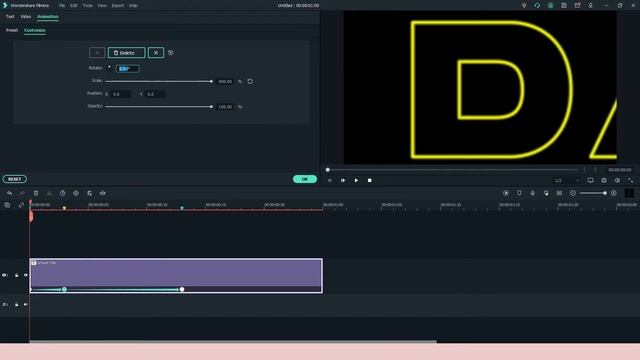This screenshot has height=360, width=640.
Task: Click the red playhead handle on ruler
Action: pos(31,216)
